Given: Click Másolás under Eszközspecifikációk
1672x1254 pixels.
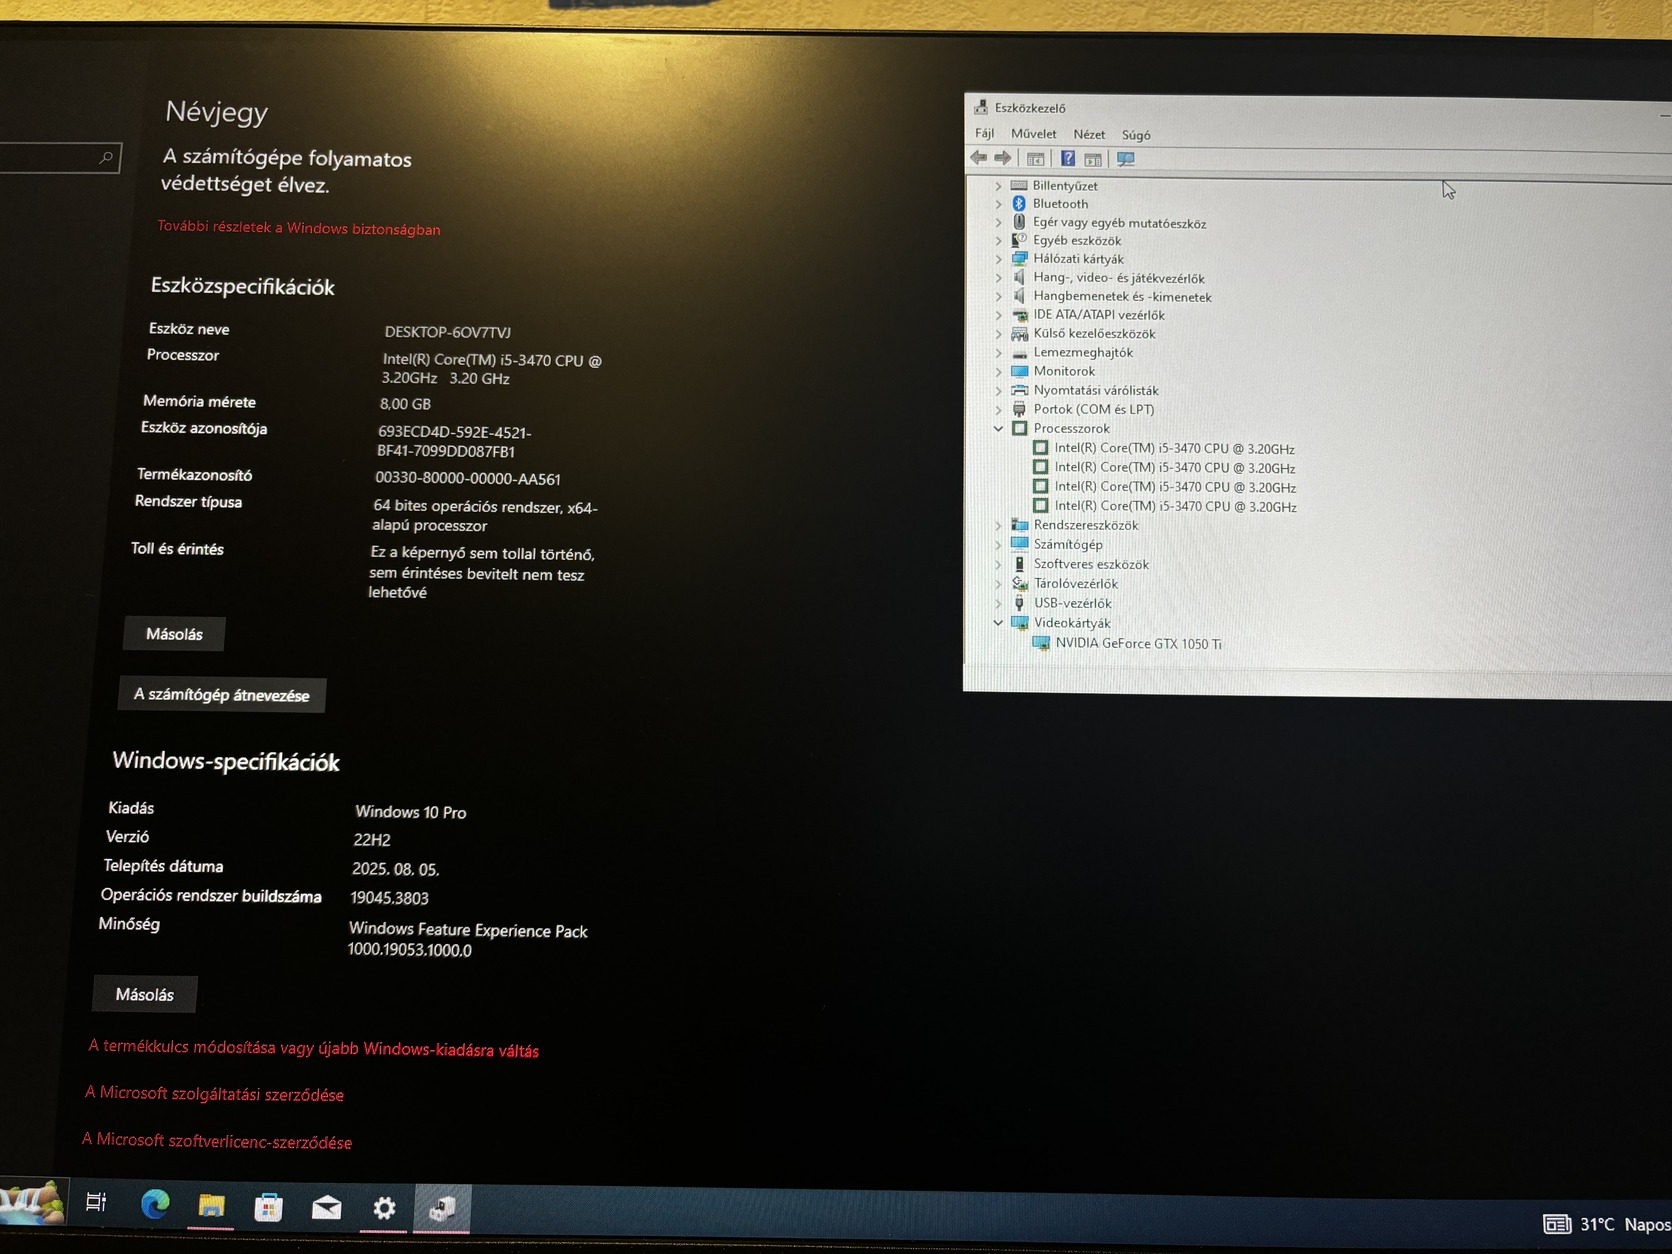Looking at the screenshot, I should pyautogui.click(x=174, y=634).
